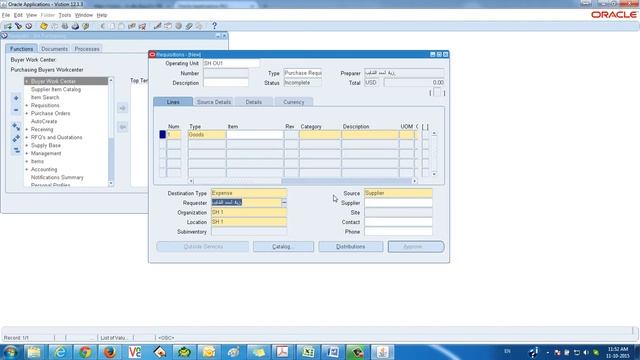Click the requisition Description field

click(226, 83)
